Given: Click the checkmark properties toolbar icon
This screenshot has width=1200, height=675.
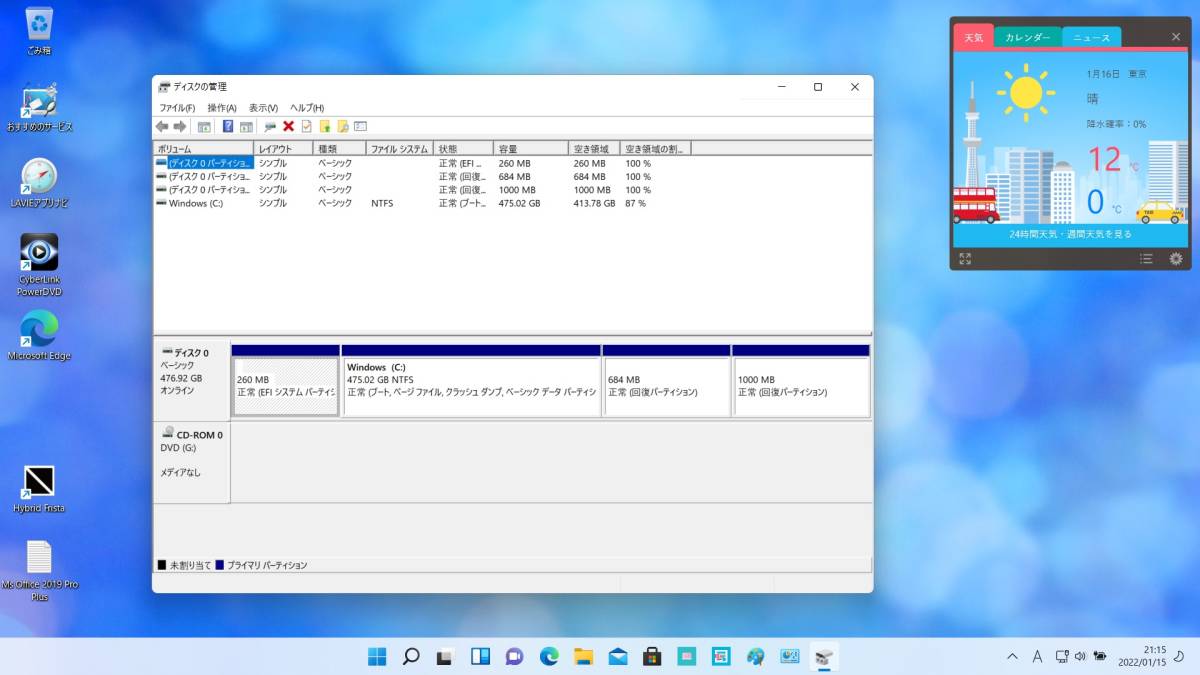Looking at the screenshot, I should (306, 126).
